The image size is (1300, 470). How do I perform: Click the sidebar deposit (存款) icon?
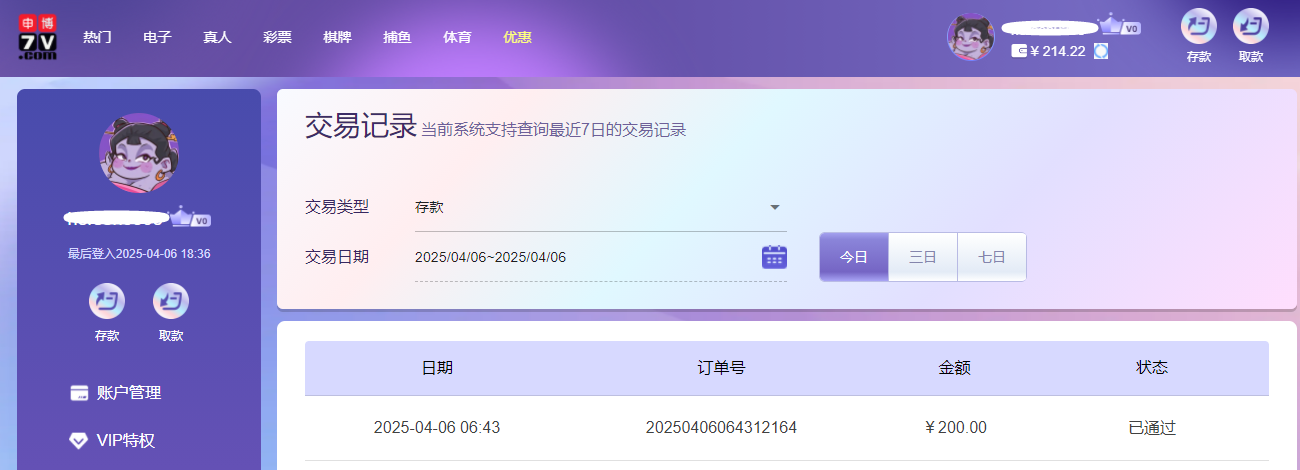click(x=107, y=301)
